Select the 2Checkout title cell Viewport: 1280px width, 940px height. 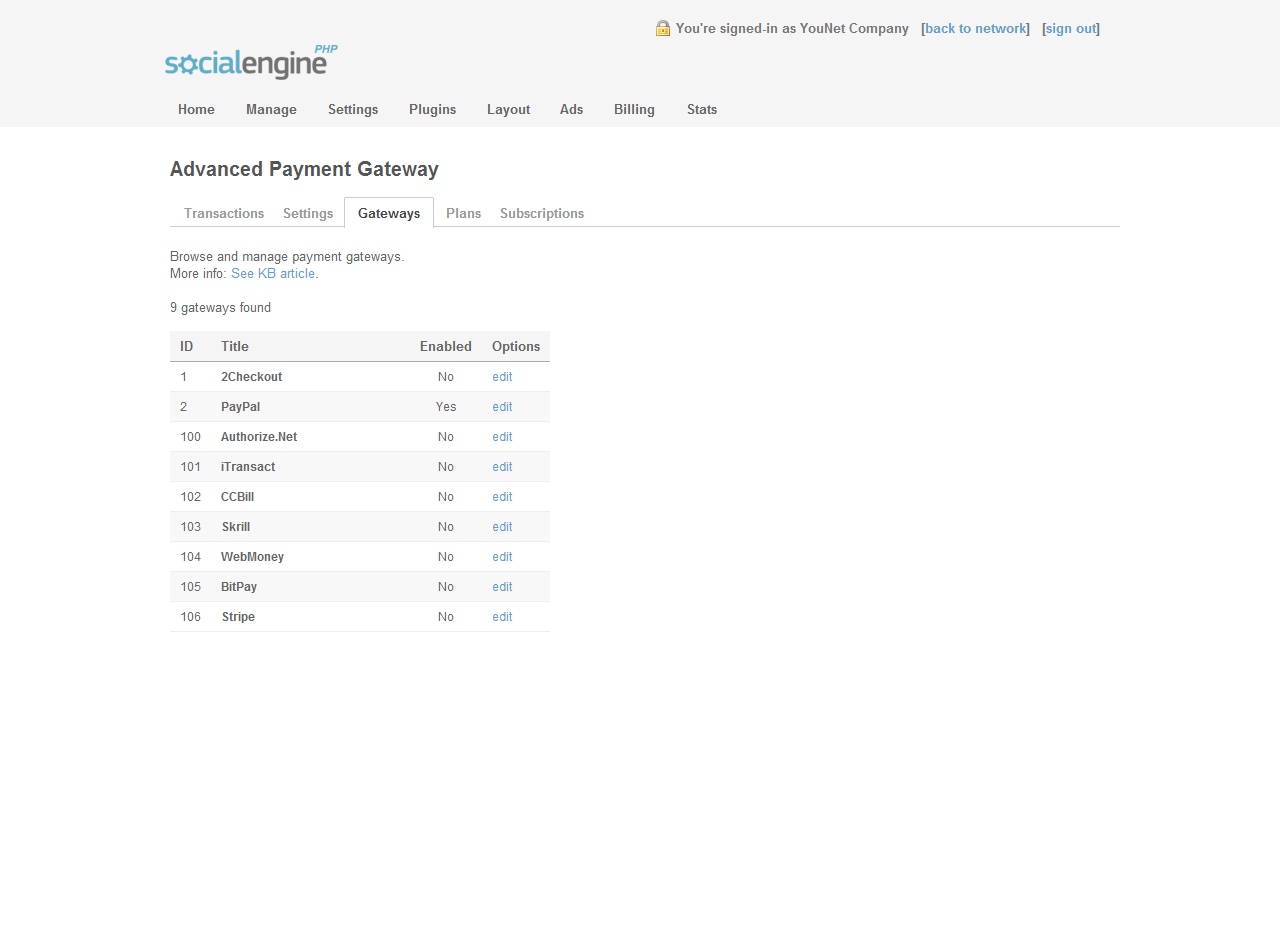pyautogui.click(x=251, y=377)
